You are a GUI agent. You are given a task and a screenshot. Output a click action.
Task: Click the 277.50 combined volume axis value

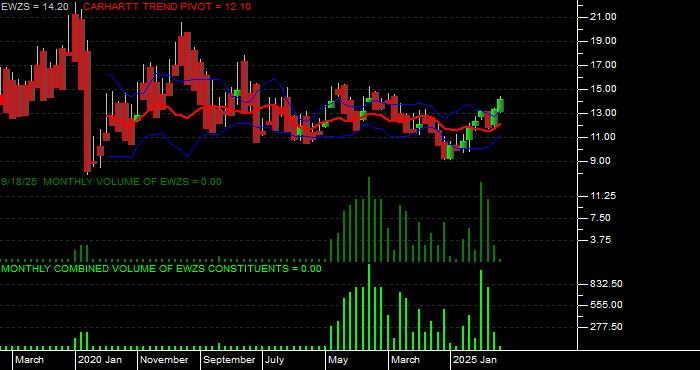pos(606,327)
